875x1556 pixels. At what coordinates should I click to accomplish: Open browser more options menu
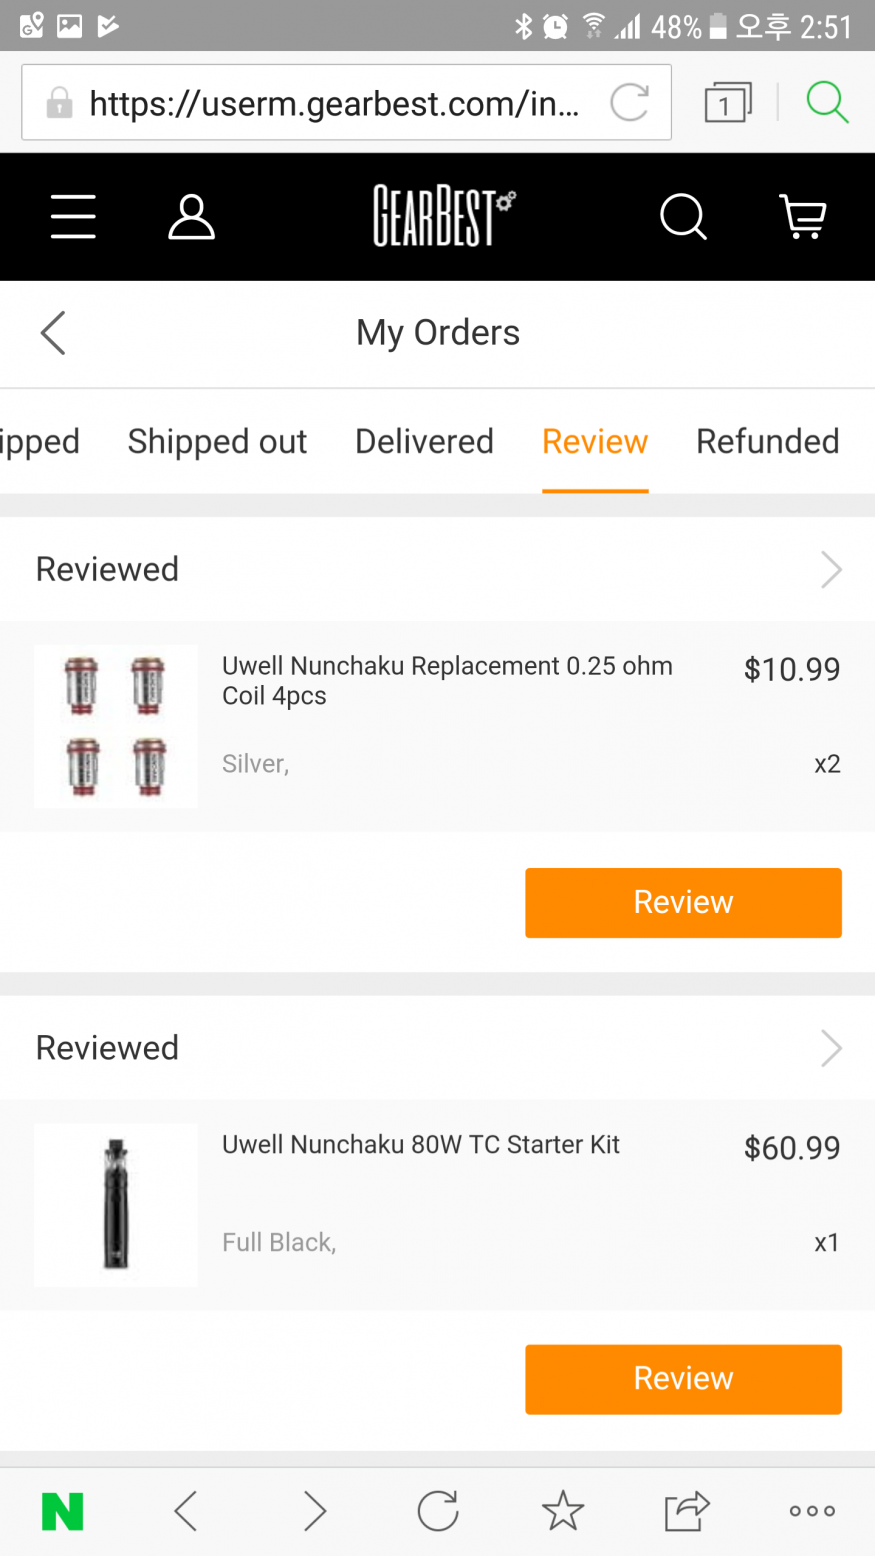click(x=812, y=1511)
